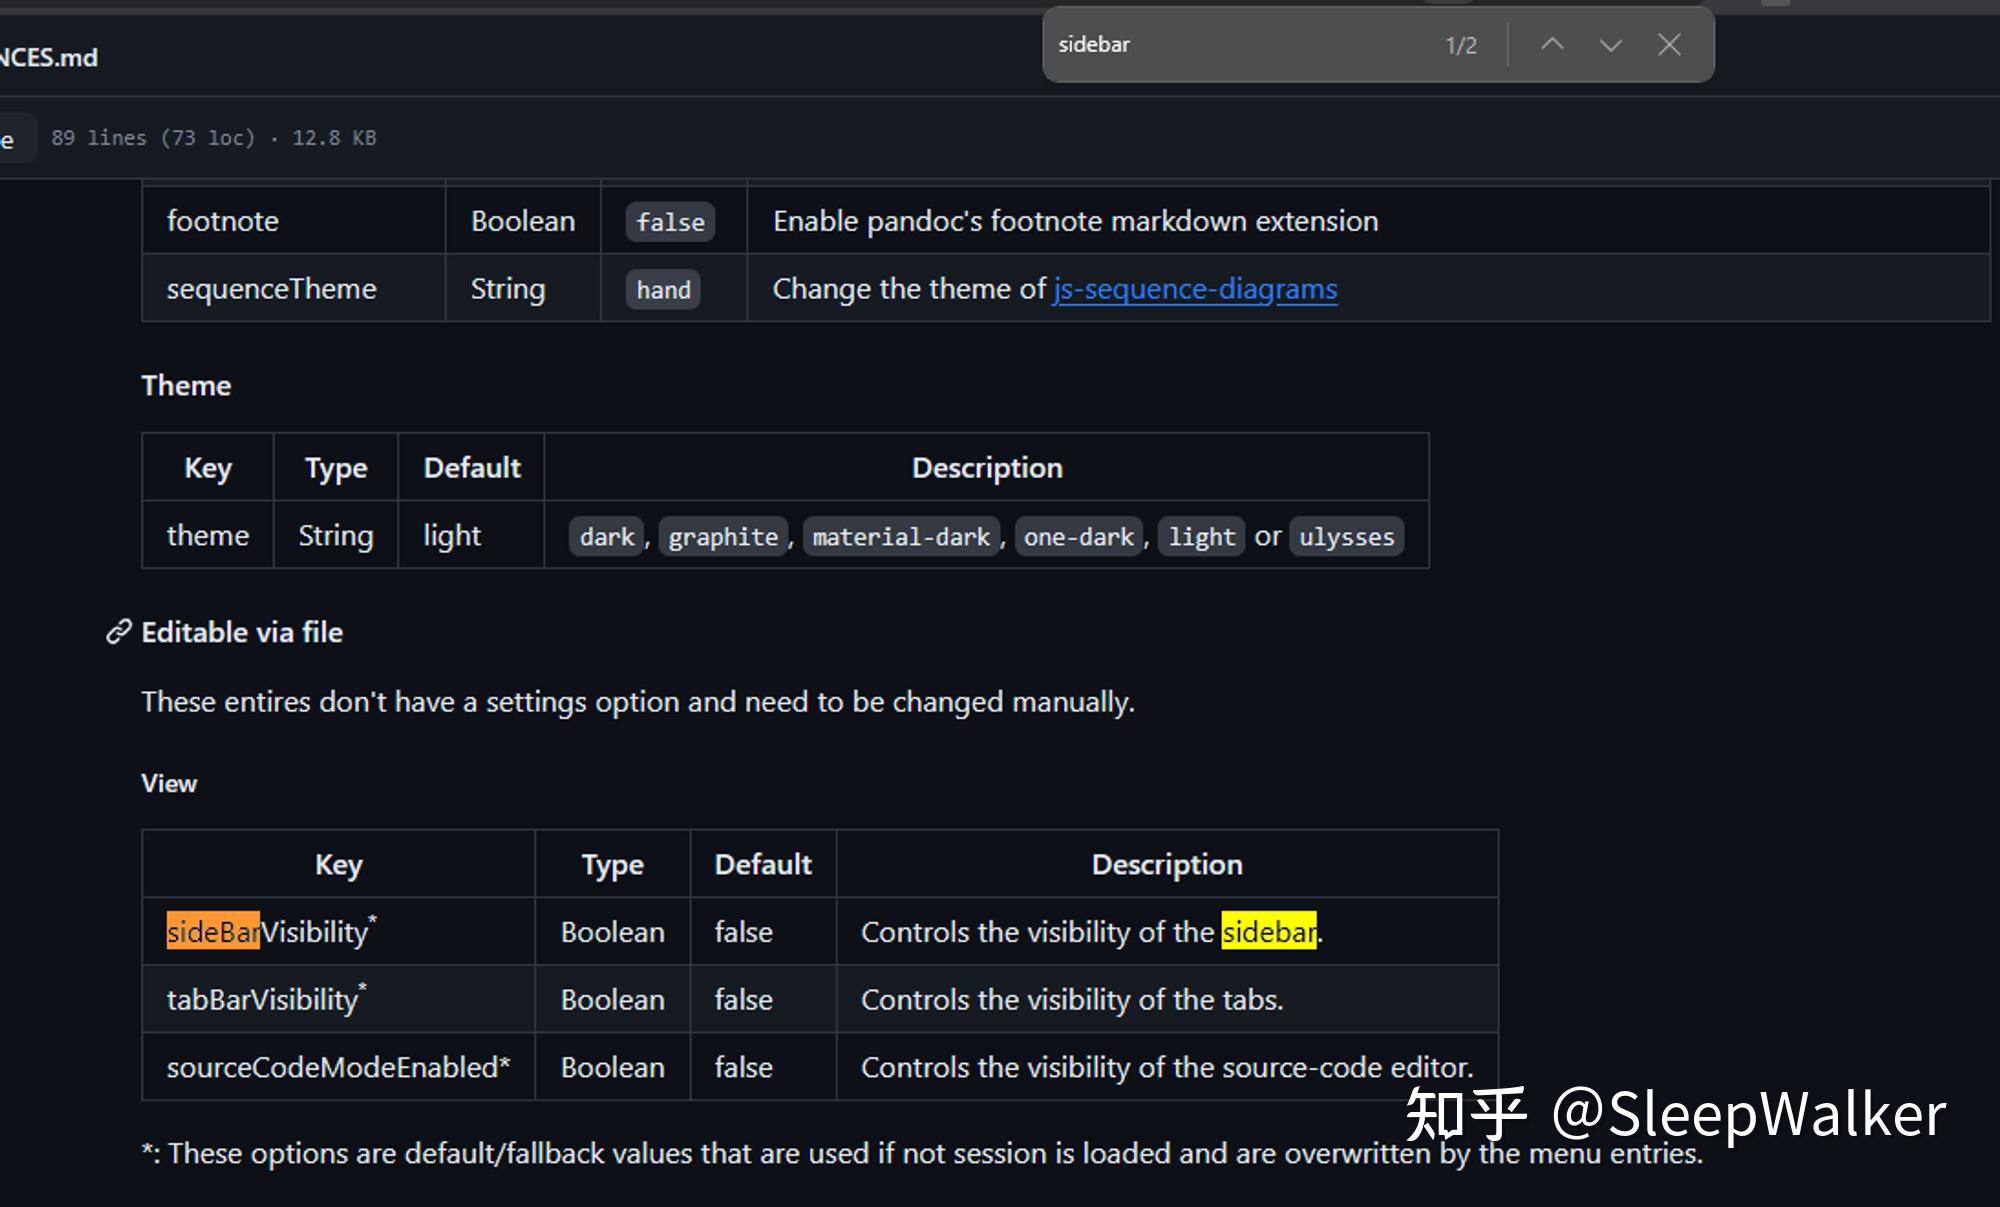Click the highlighted sideBar match in the Key column

click(x=212, y=931)
